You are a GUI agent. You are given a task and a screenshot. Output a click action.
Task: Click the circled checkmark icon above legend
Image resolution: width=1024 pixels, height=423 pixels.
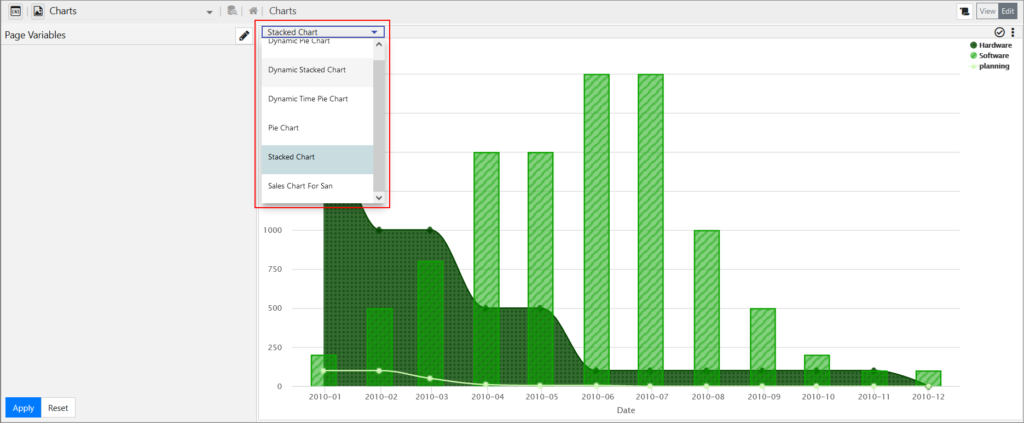coord(999,33)
